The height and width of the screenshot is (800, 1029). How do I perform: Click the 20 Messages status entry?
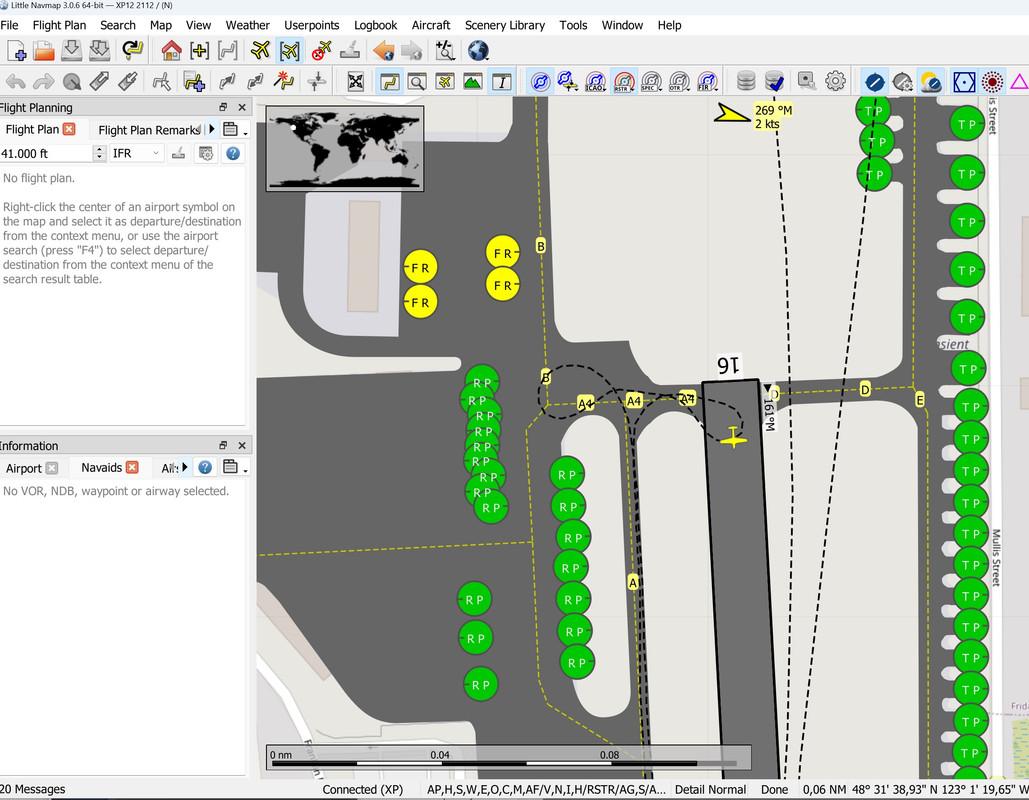pos(33,789)
